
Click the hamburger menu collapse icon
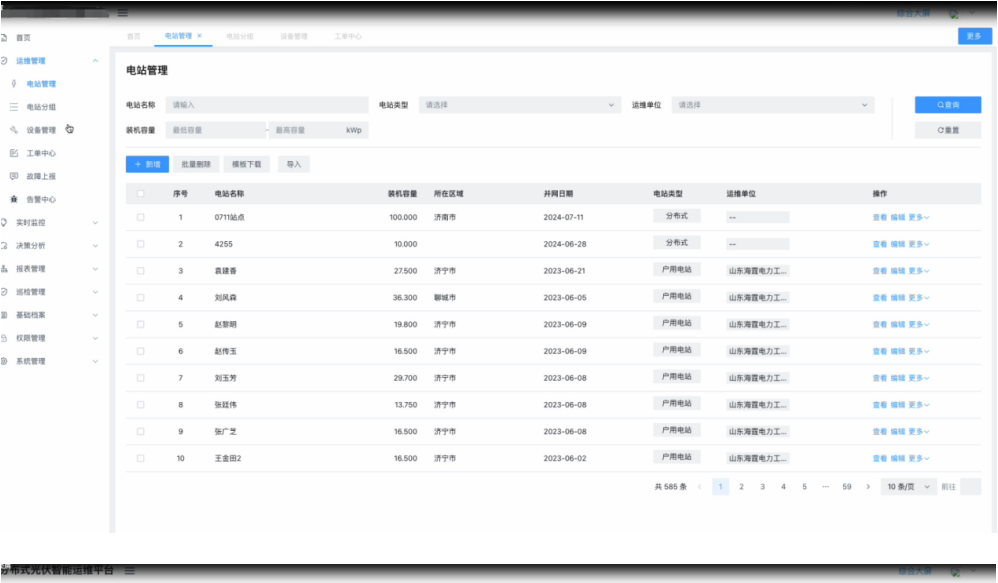(123, 13)
